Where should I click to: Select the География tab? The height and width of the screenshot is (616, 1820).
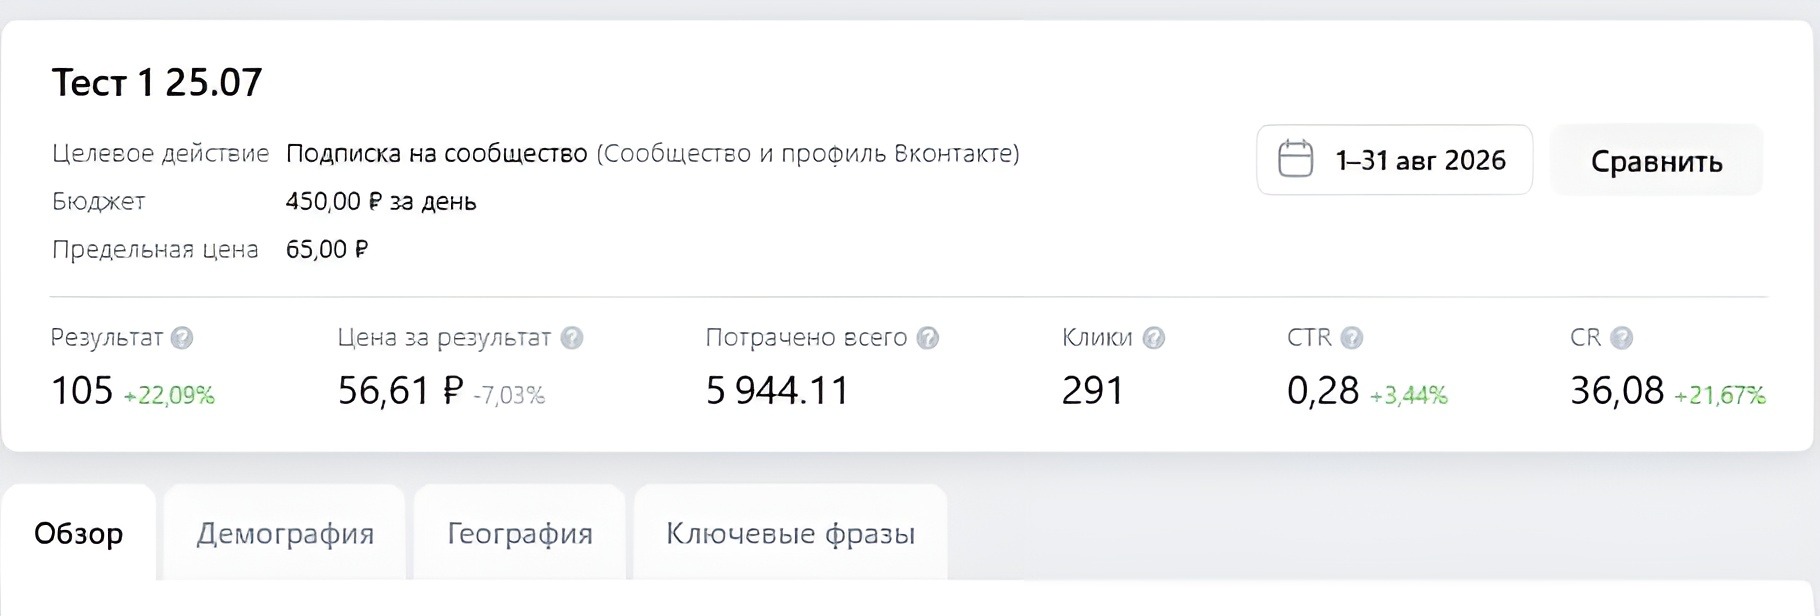[520, 533]
